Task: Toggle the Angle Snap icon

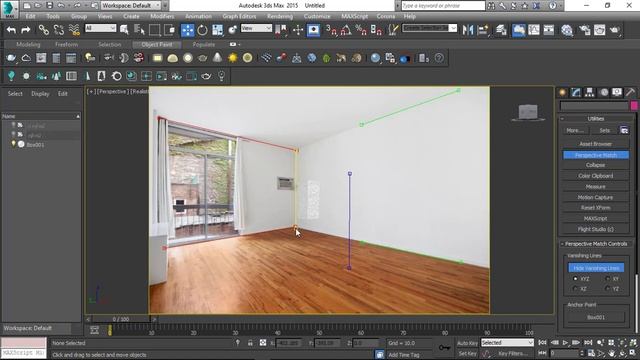Action: click(x=346, y=30)
